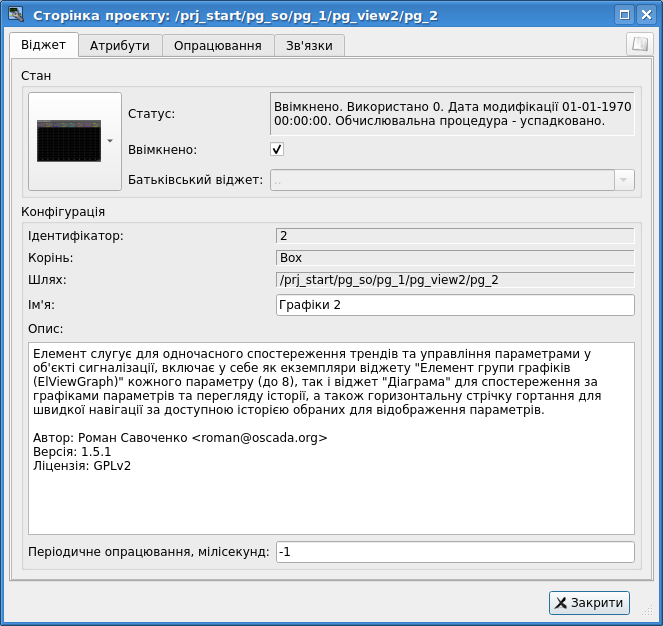This screenshot has height=626, width=663.
Task: Open the dropdown arrow beside widget thumbnail
Action: pos(110,141)
